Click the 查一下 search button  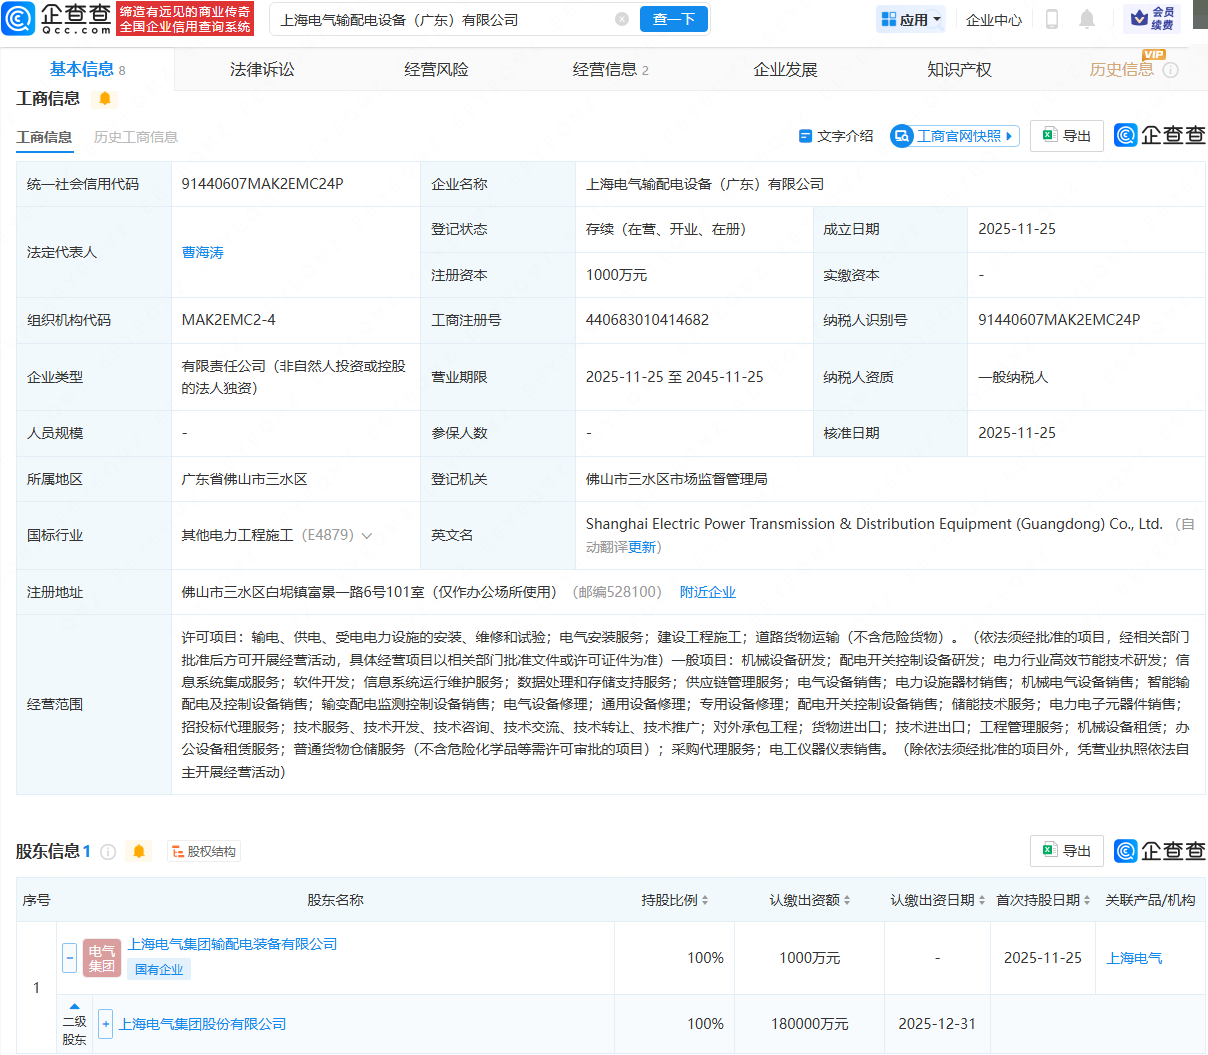[x=673, y=19]
